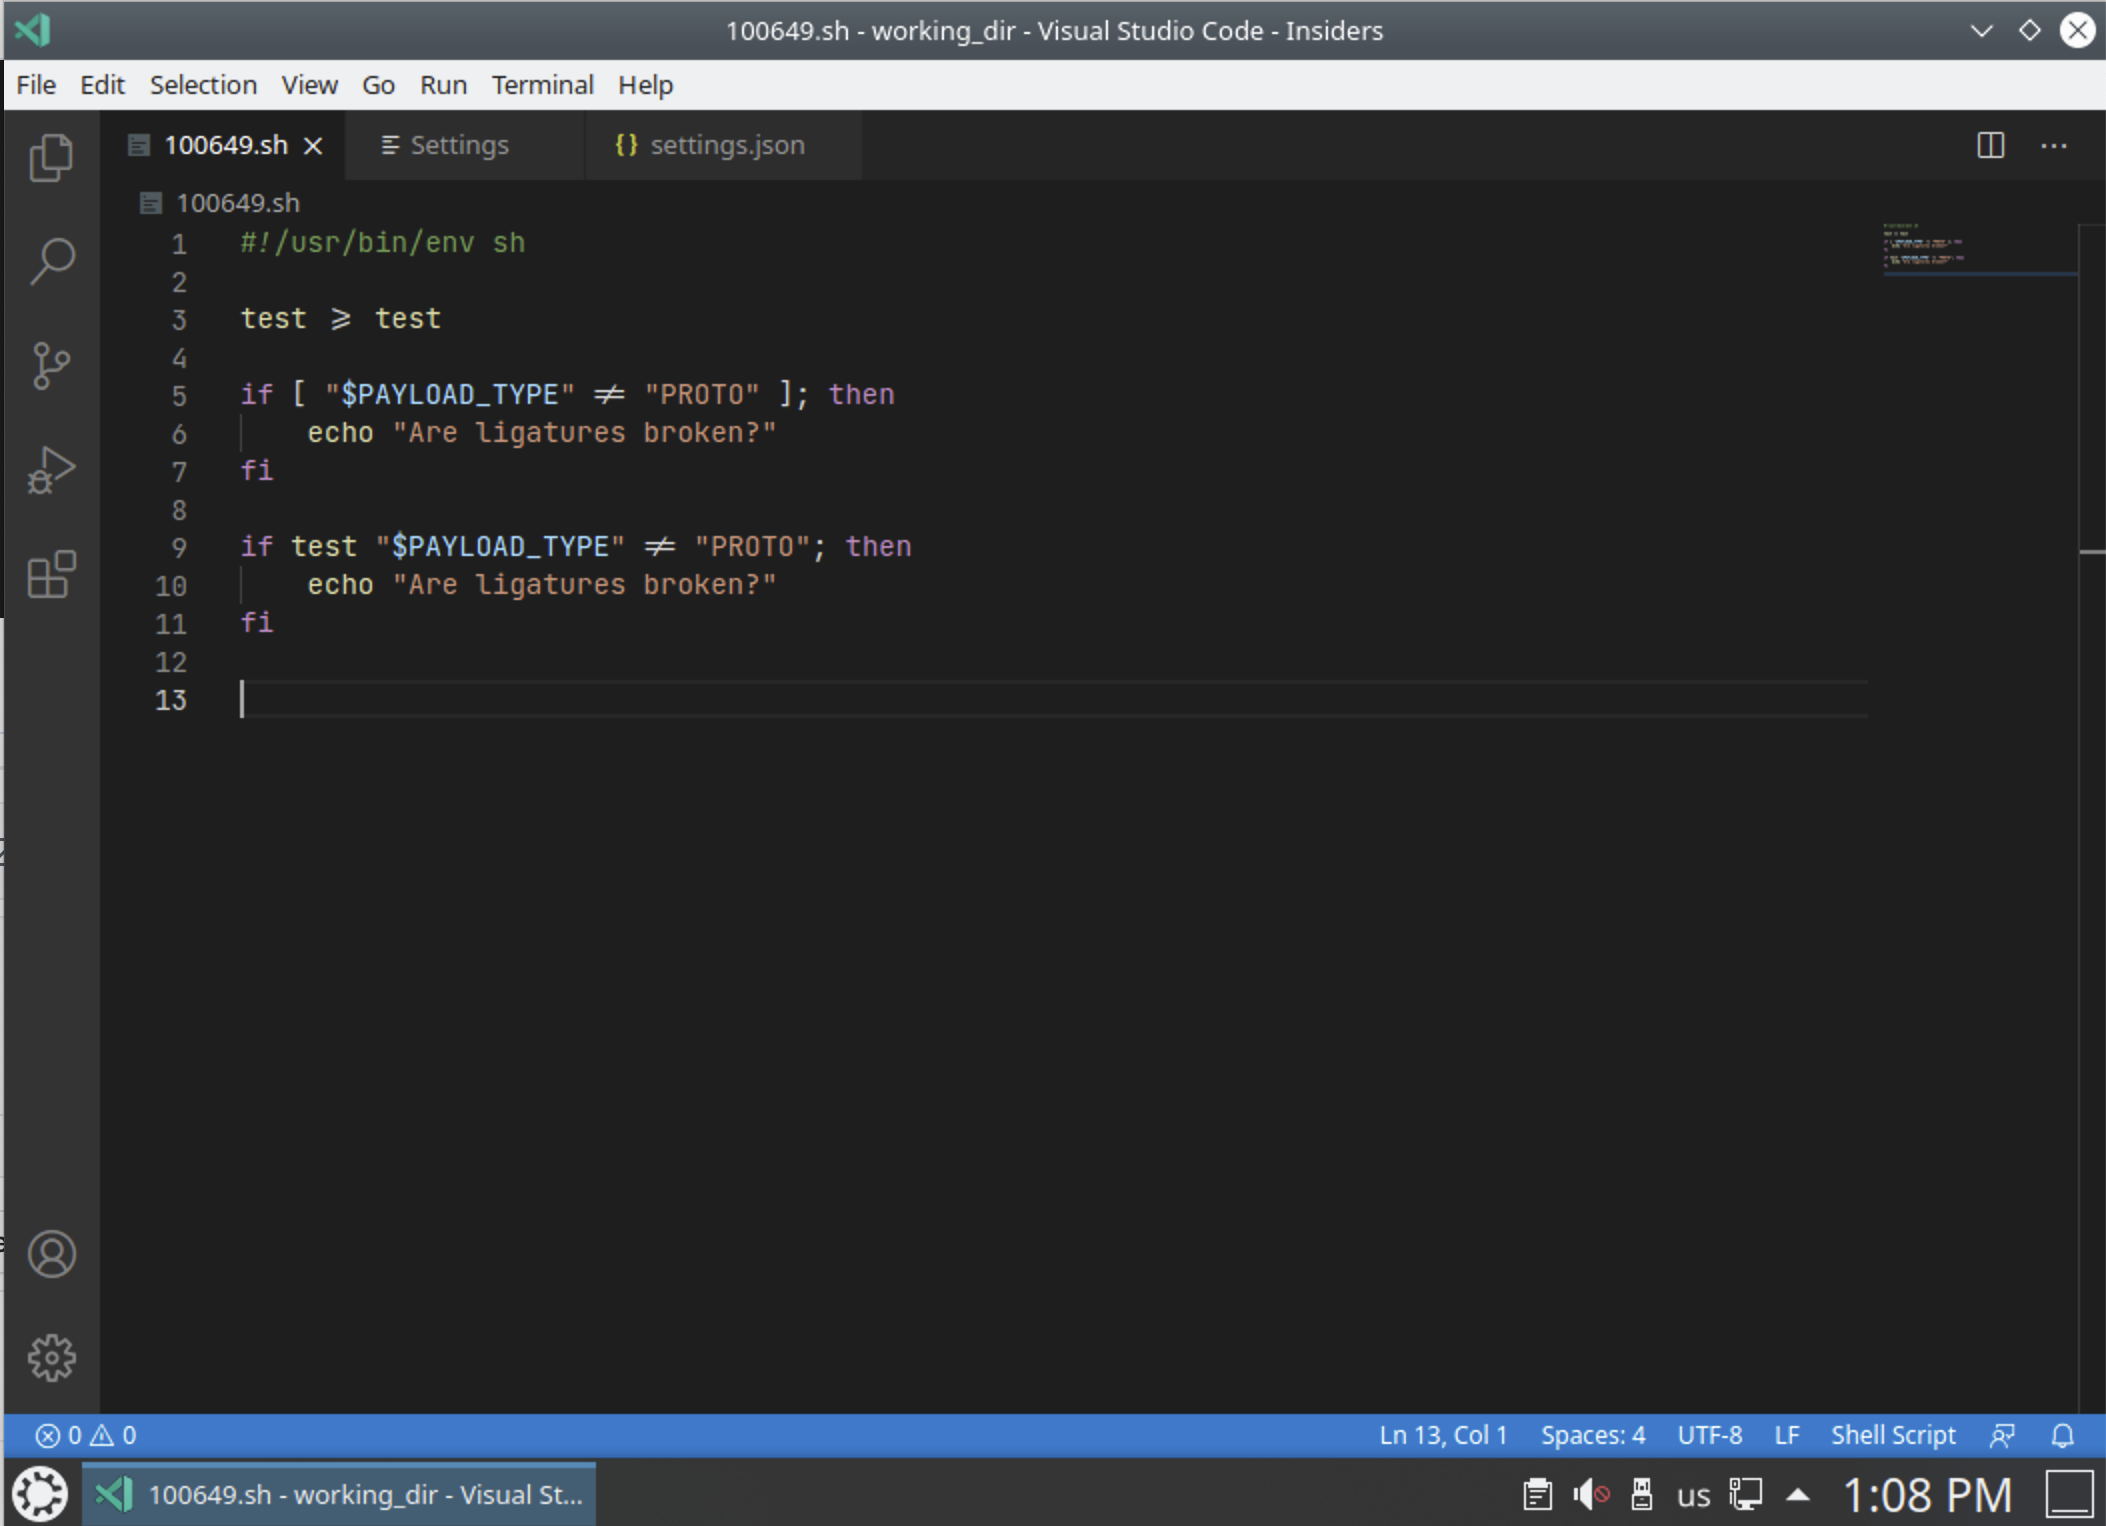Open more editor actions with ellipsis icon

tap(2055, 145)
